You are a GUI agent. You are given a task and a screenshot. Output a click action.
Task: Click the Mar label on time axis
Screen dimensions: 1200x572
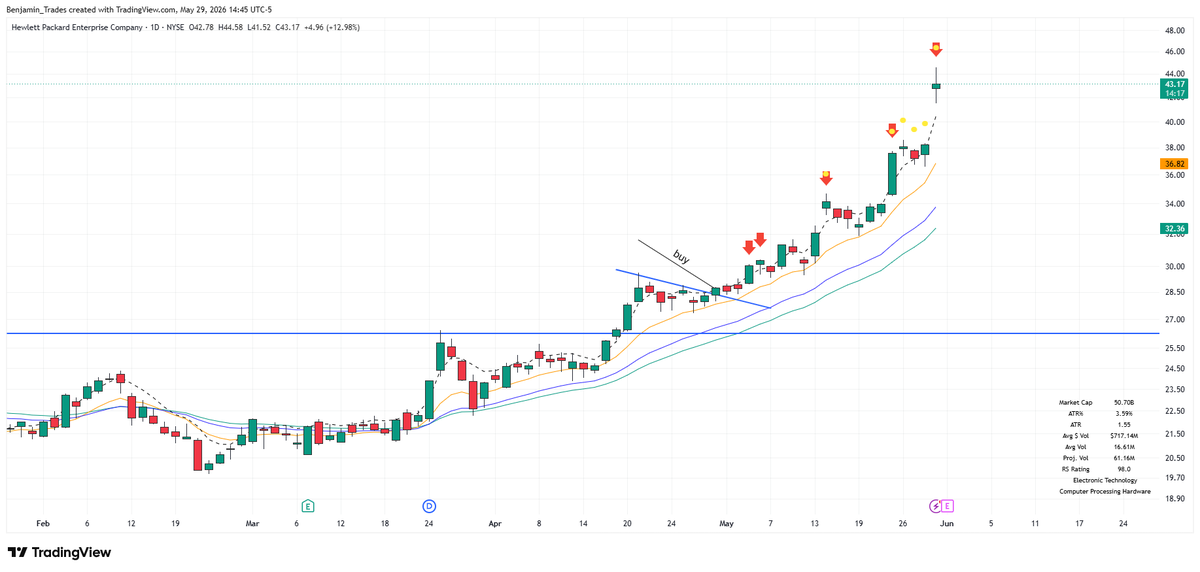(252, 523)
